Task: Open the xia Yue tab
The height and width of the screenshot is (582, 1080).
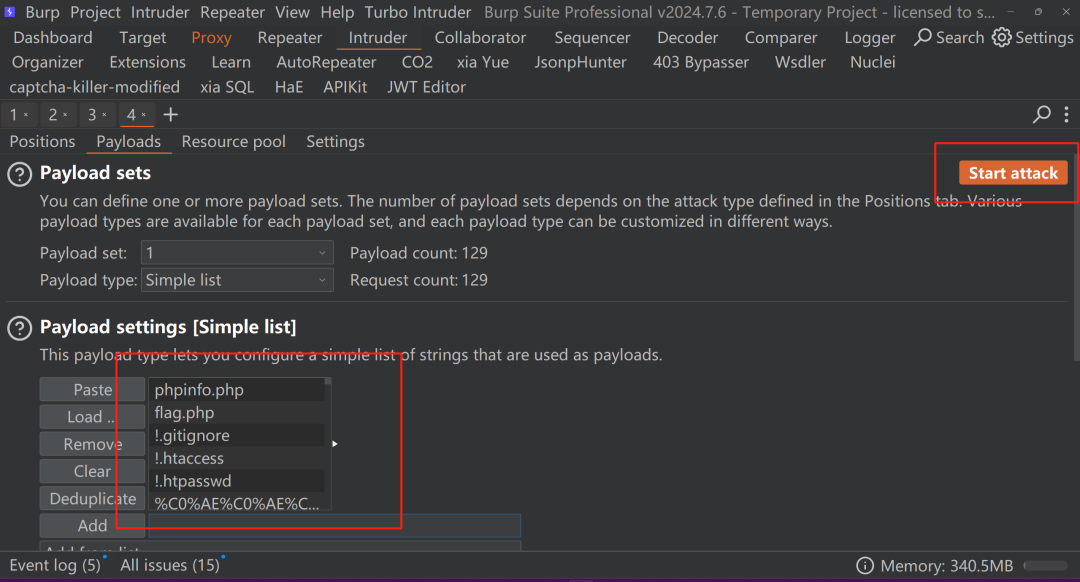Action: click(483, 62)
